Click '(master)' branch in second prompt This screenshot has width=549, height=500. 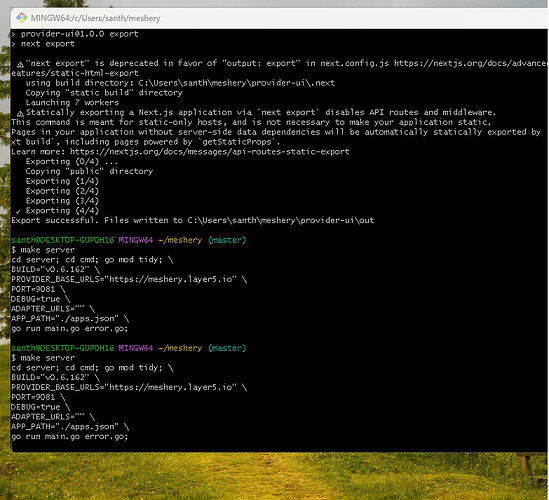click(x=227, y=348)
